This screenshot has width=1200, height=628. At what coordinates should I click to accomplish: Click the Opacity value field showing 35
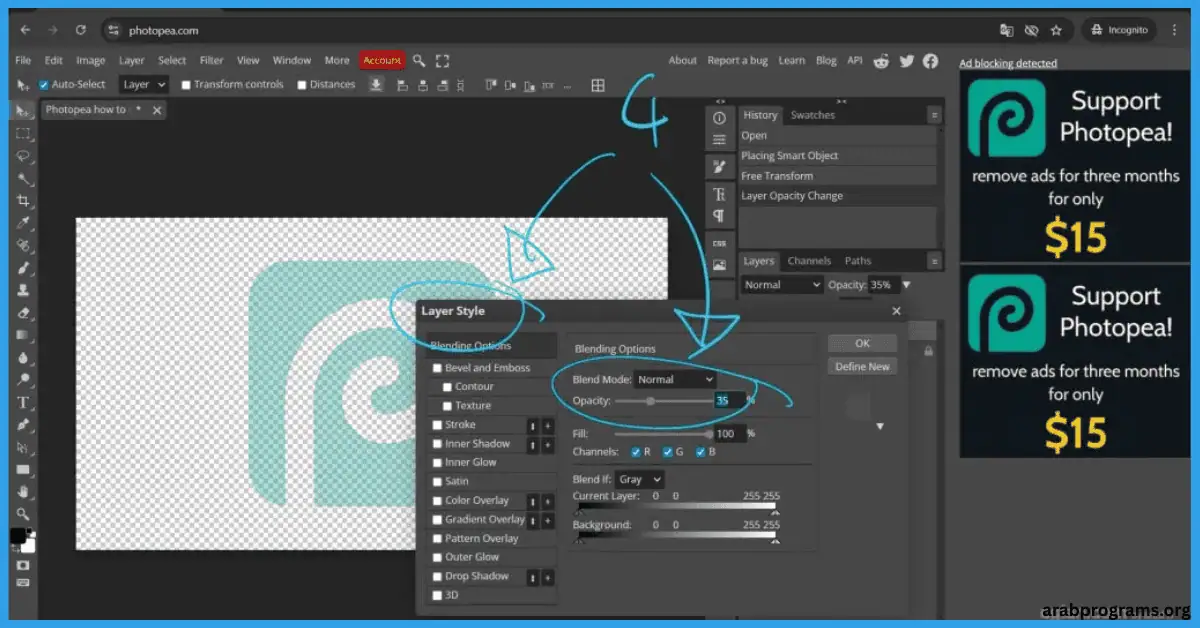729,400
